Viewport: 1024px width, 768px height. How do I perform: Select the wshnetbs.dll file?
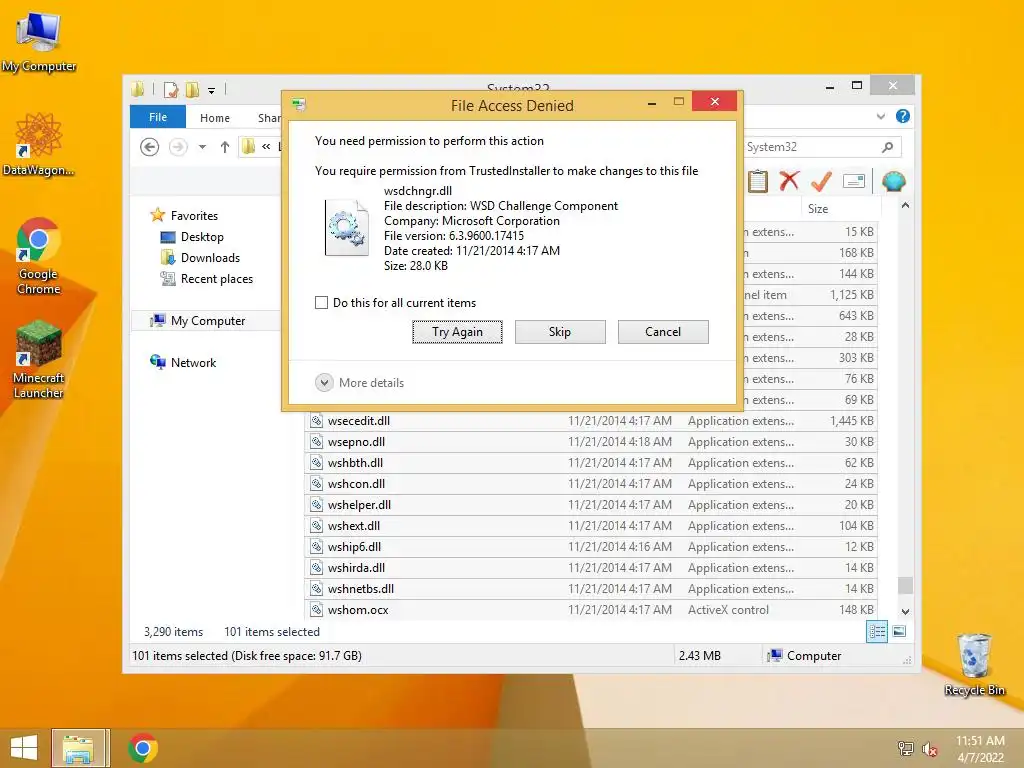(x=591, y=588)
